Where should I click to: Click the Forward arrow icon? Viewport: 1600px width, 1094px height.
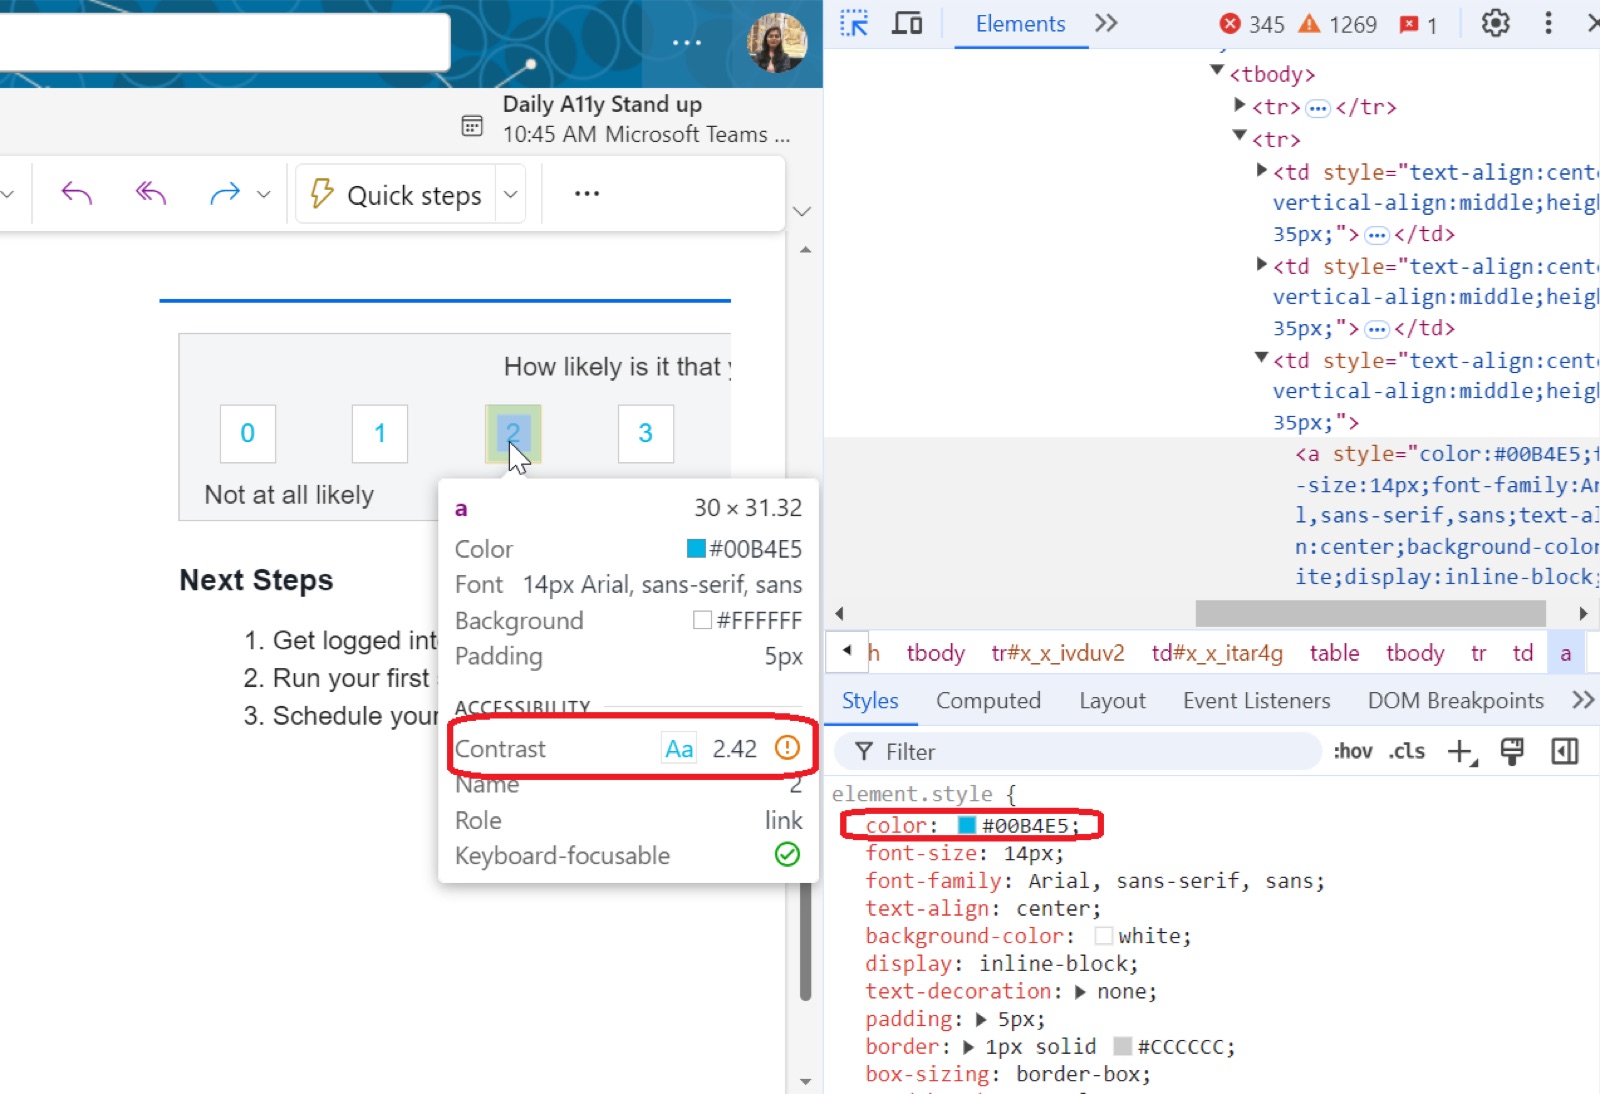click(x=224, y=193)
